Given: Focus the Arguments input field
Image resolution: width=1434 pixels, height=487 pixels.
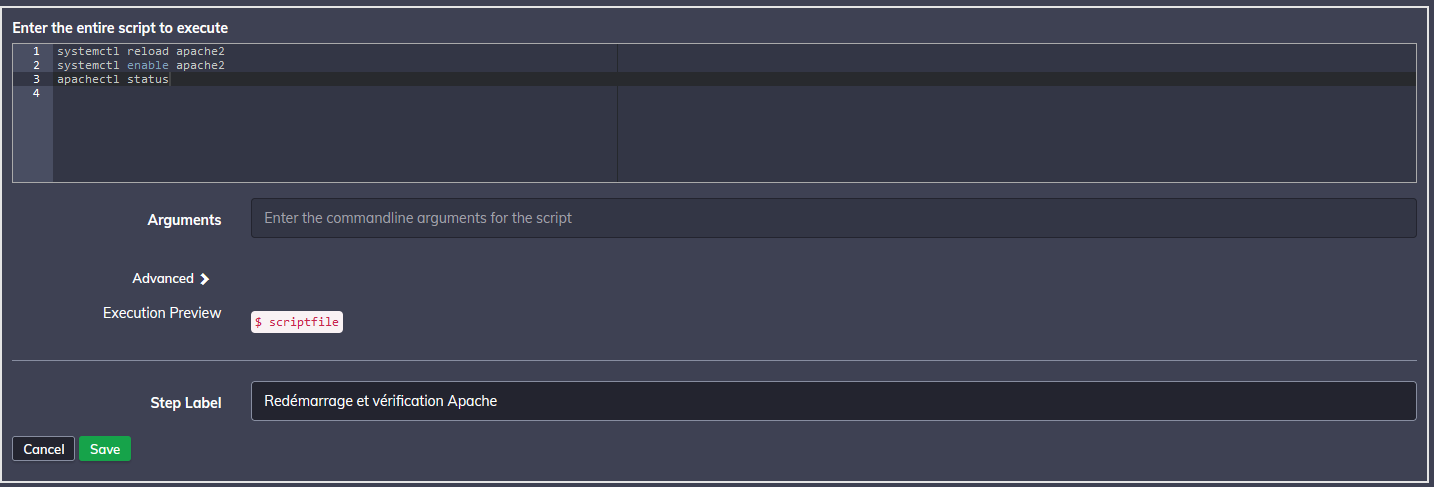Looking at the screenshot, I should click(833, 218).
